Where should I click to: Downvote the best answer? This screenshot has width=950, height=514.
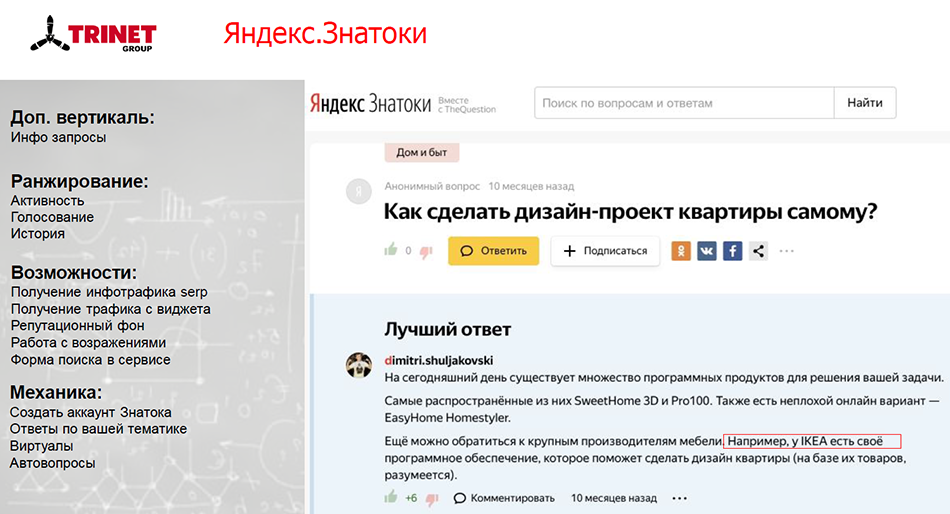pyautogui.click(x=431, y=499)
